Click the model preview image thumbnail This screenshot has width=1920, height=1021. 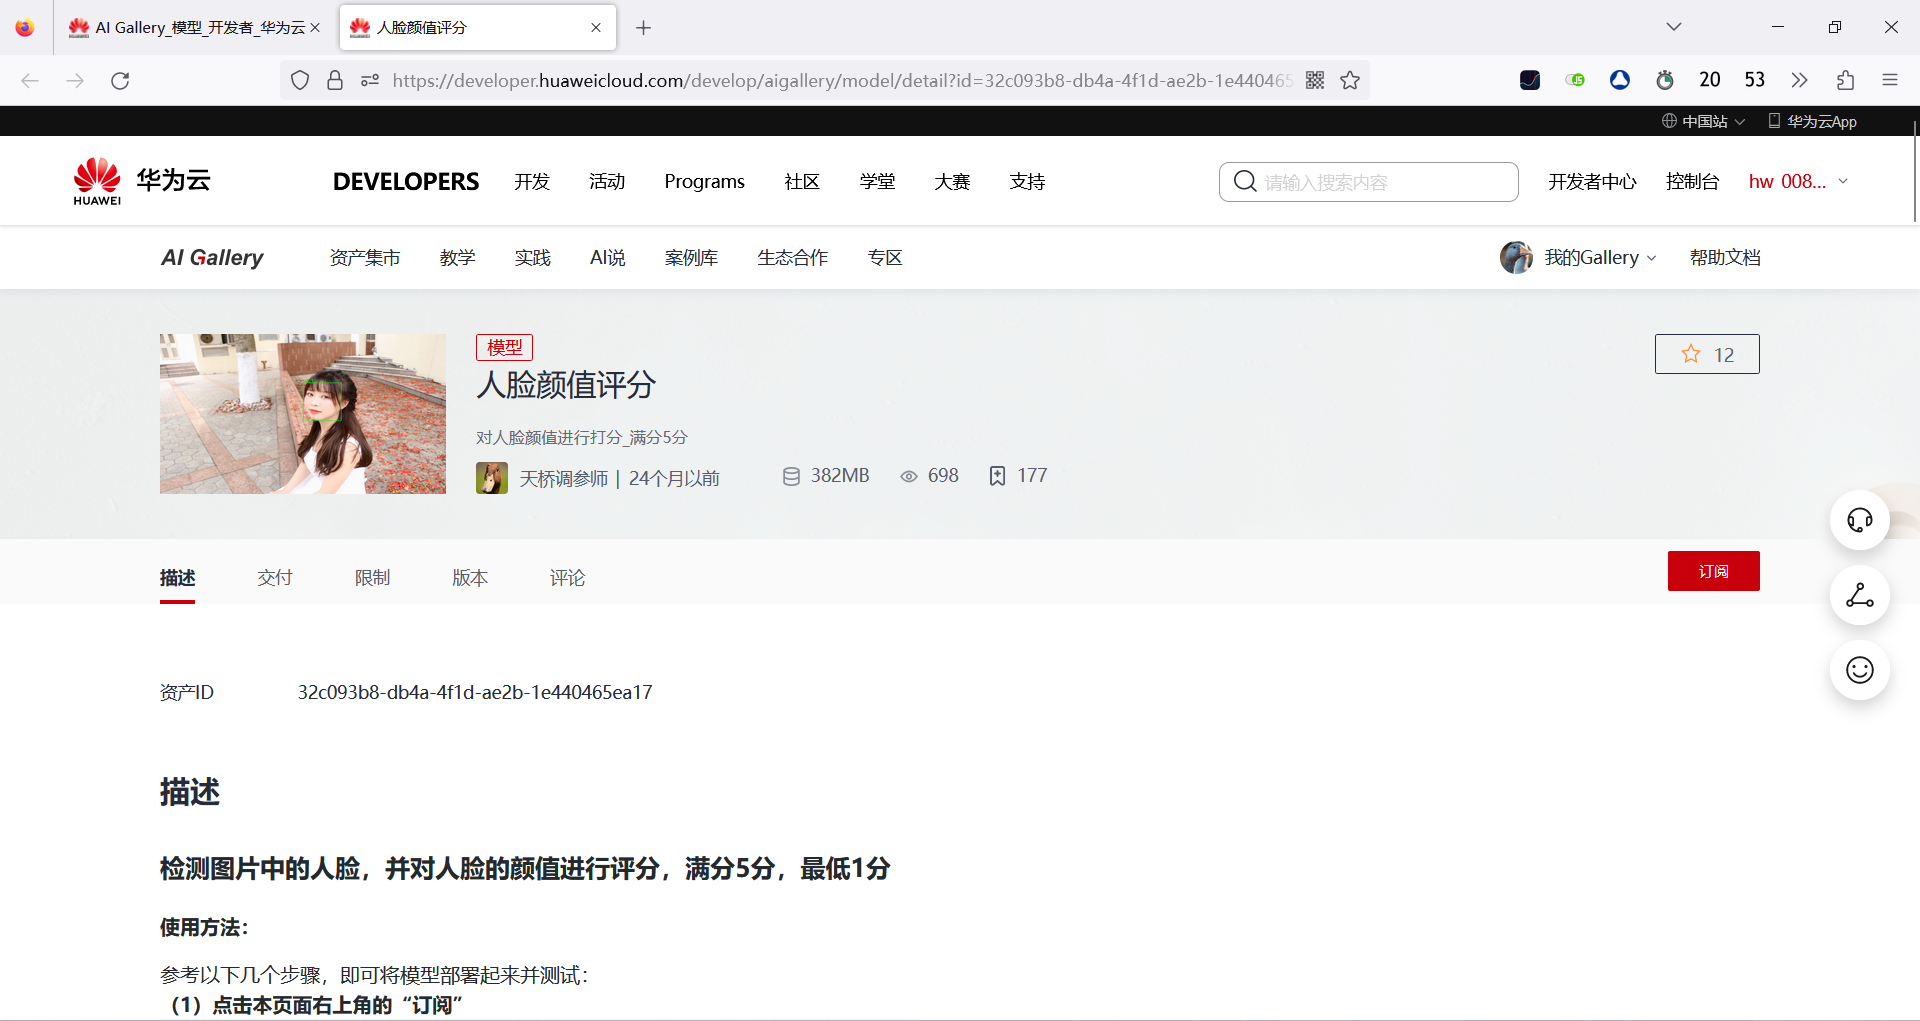(x=302, y=413)
